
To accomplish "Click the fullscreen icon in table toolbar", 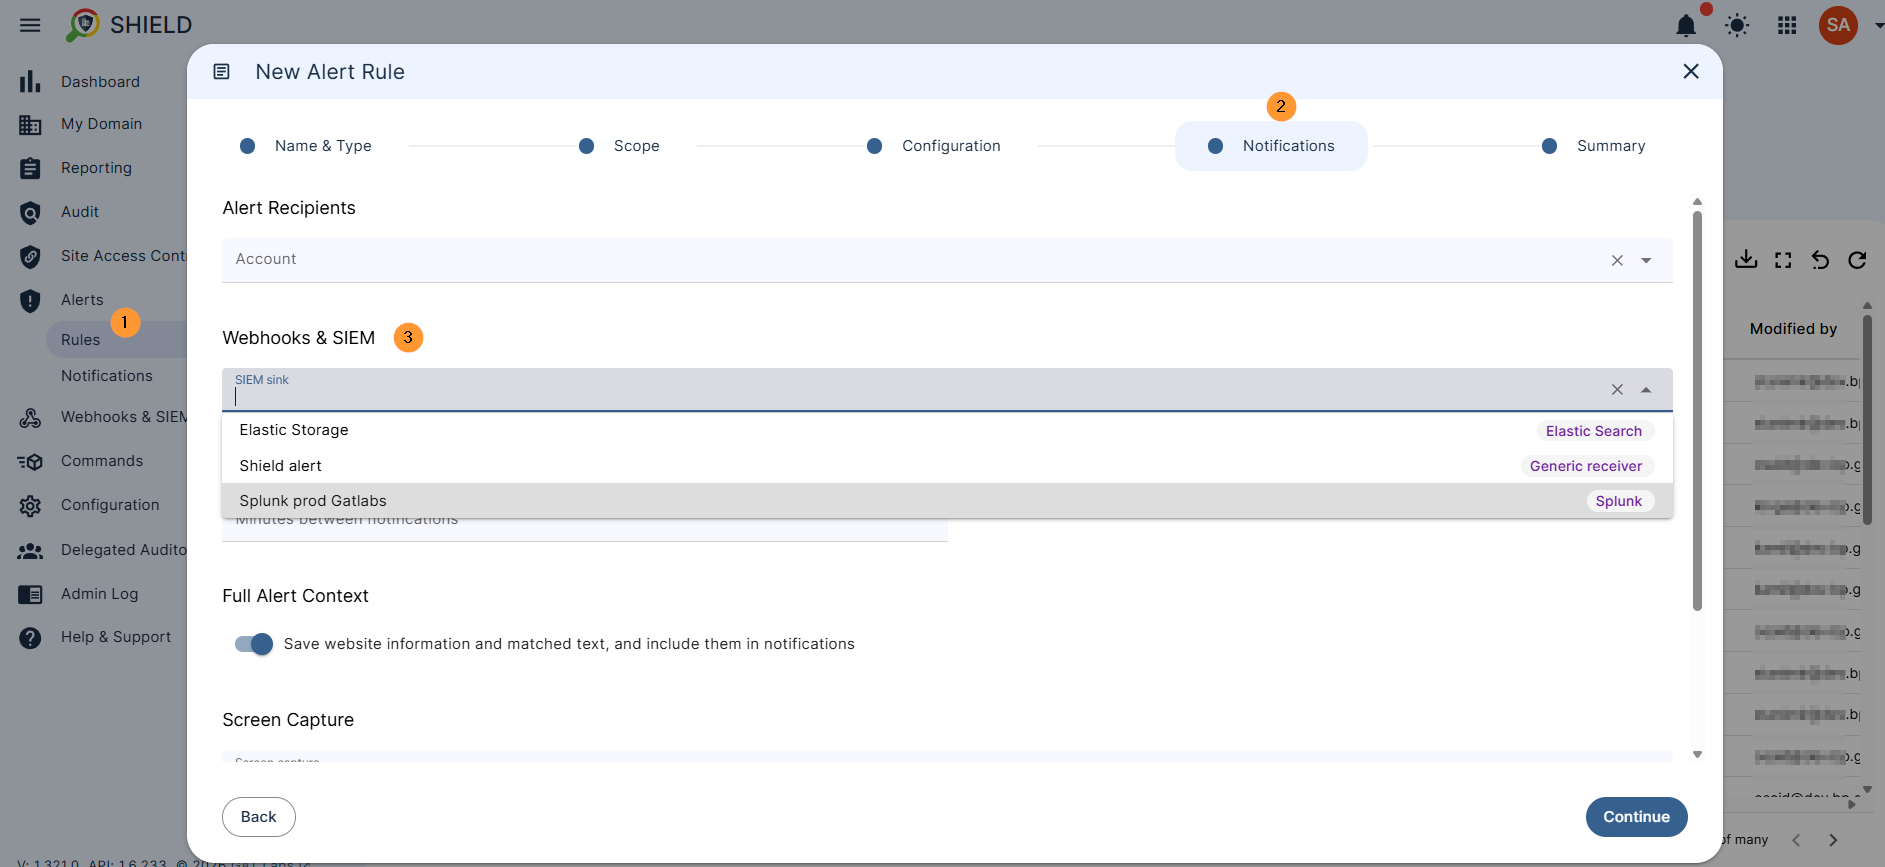I will 1783,260.
